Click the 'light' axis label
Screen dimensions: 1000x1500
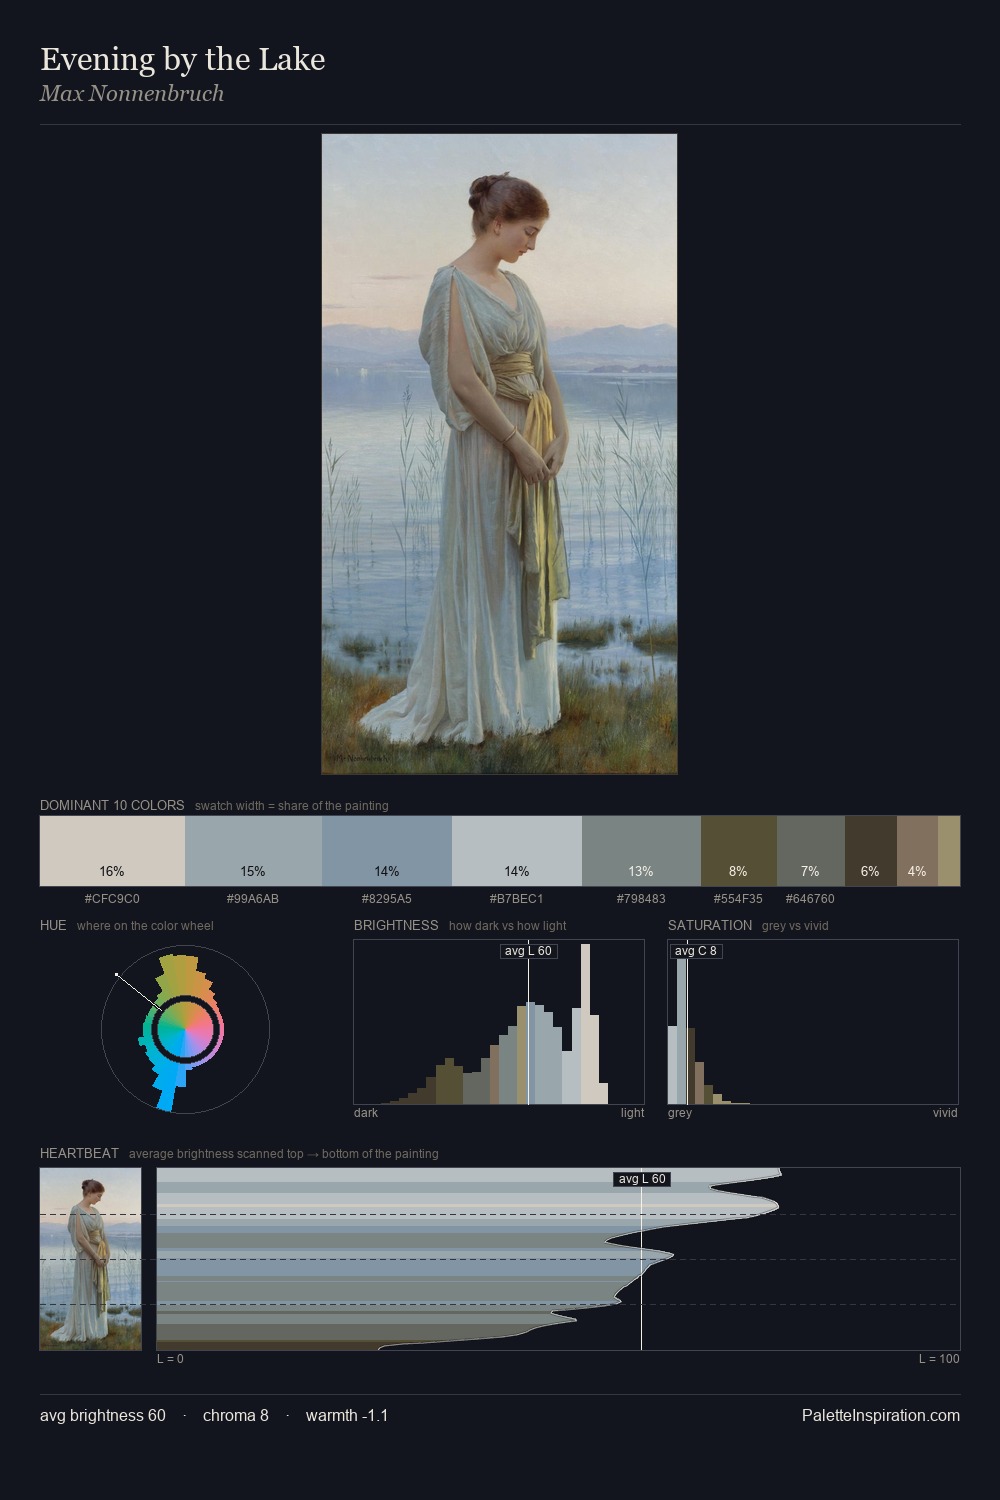632,1113
